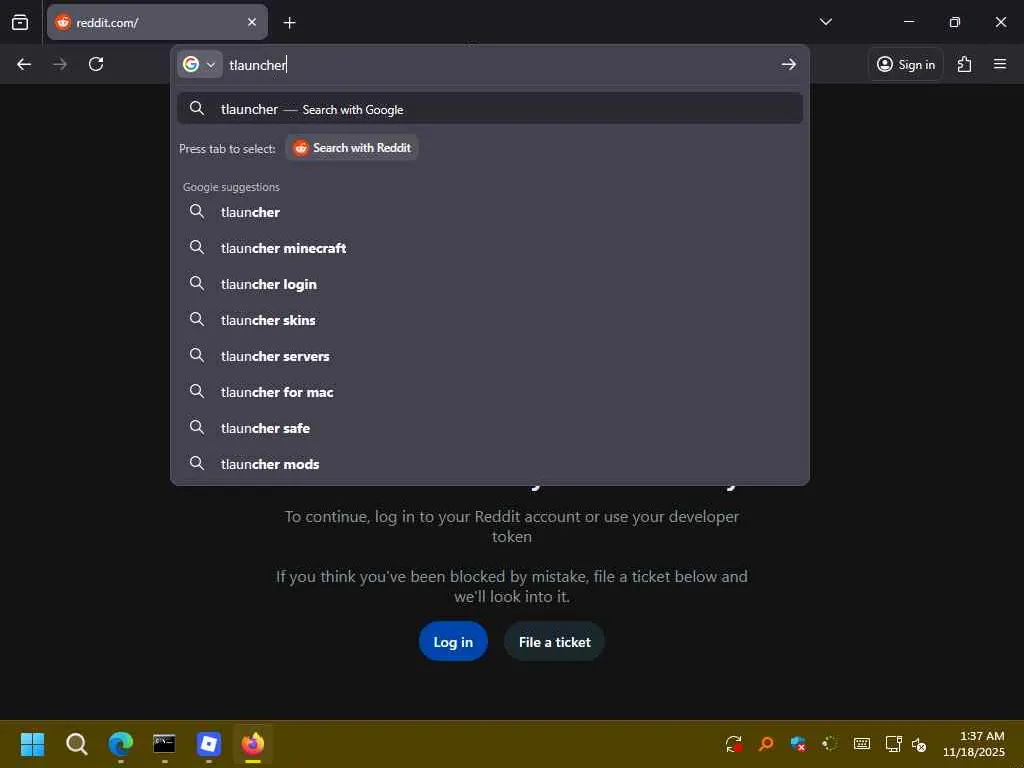The height and width of the screenshot is (768, 1024).
Task: Open the Windows Start menu
Action: pyautogui.click(x=33, y=743)
